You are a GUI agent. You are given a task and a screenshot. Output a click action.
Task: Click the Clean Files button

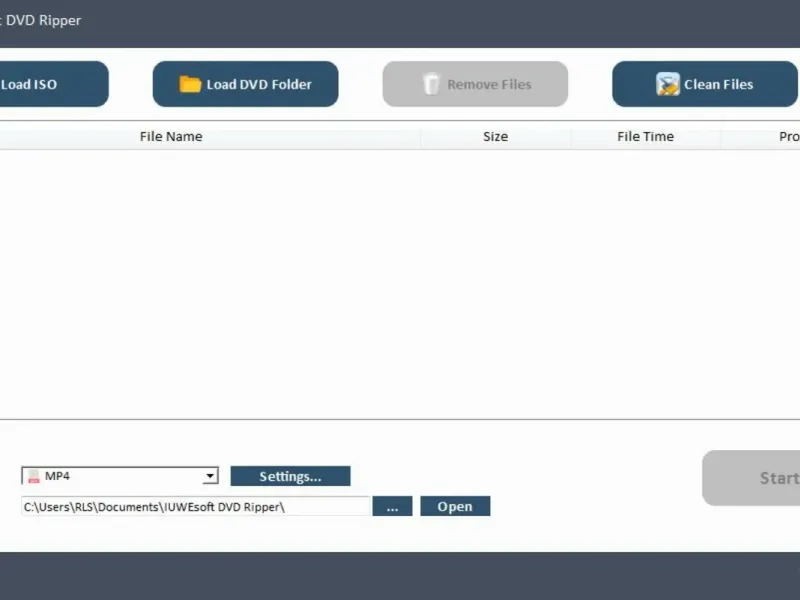[x=705, y=84]
